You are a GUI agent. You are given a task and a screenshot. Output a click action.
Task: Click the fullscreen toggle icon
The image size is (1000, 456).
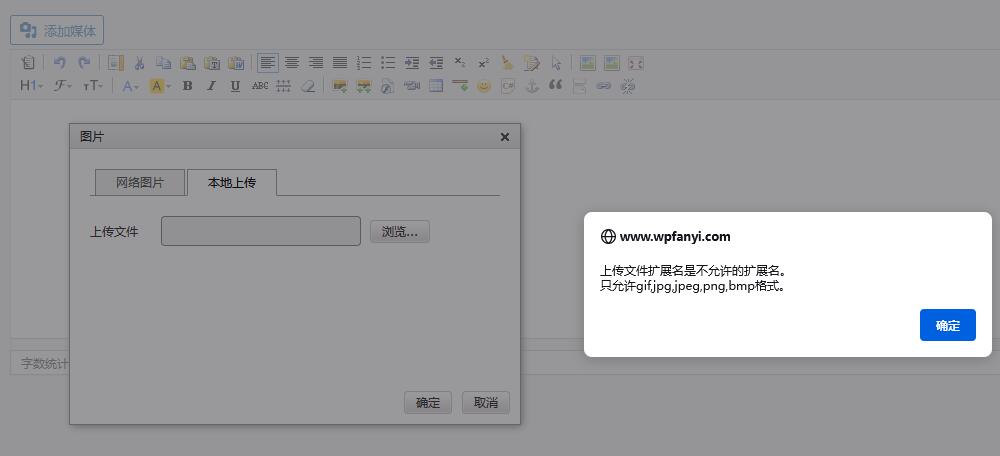pos(635,63)
